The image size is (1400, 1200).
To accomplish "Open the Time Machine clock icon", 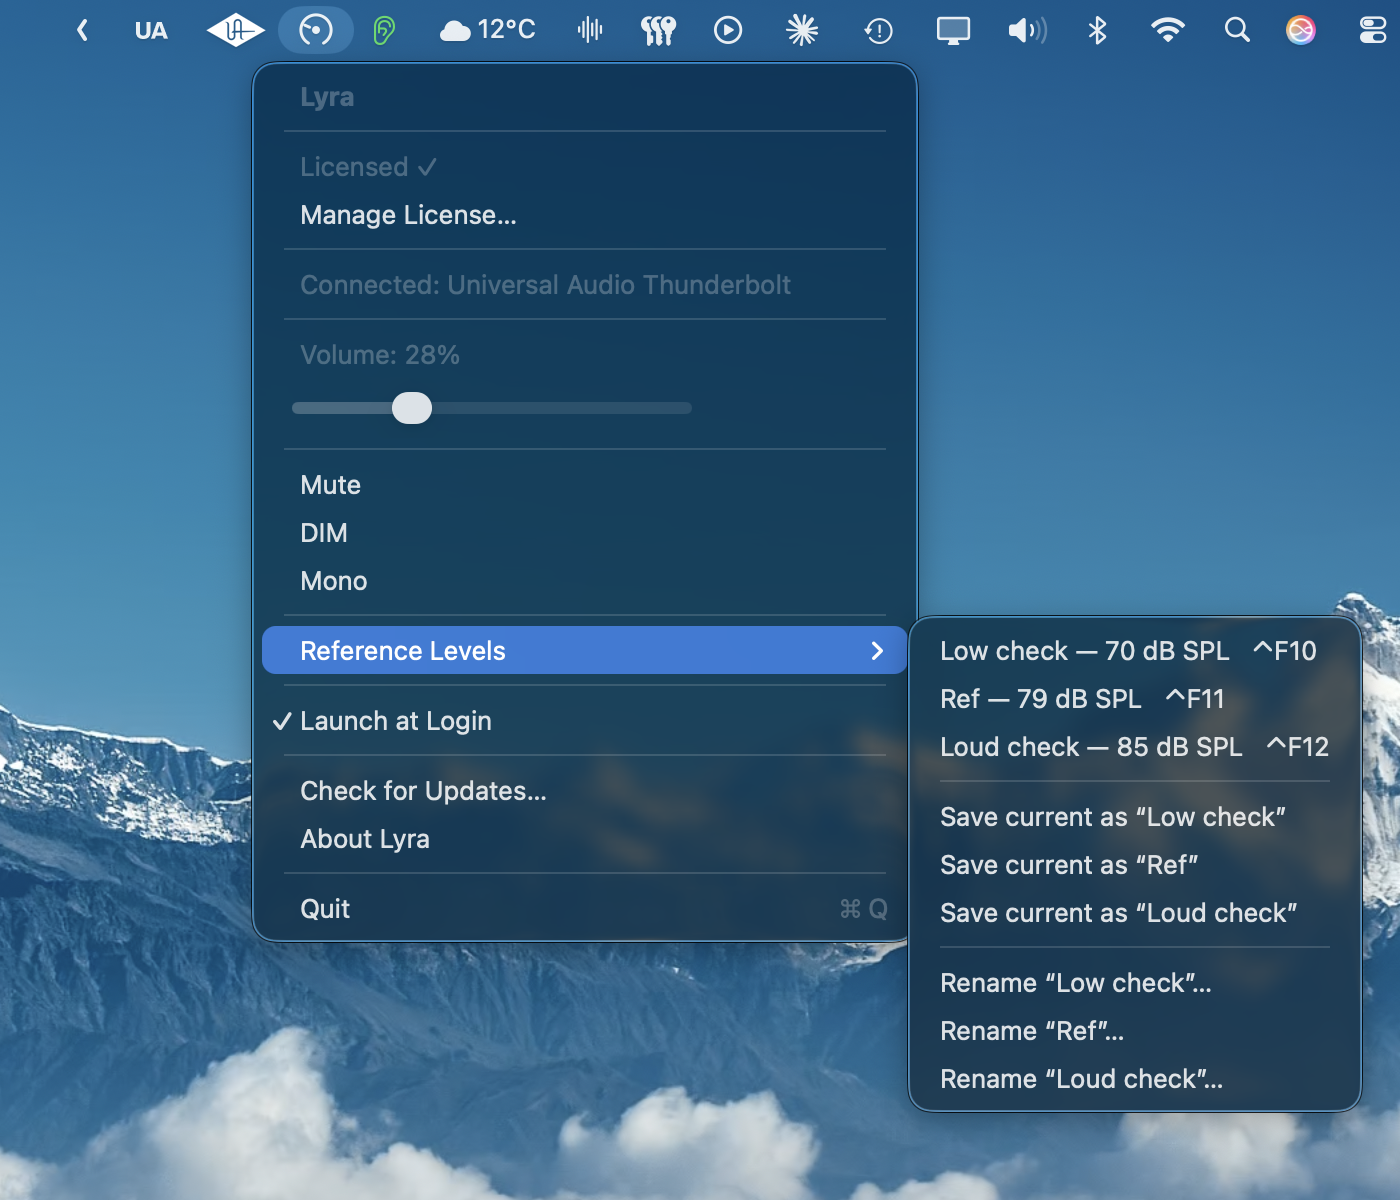I will pyautogui.click(x=878, y=31).
